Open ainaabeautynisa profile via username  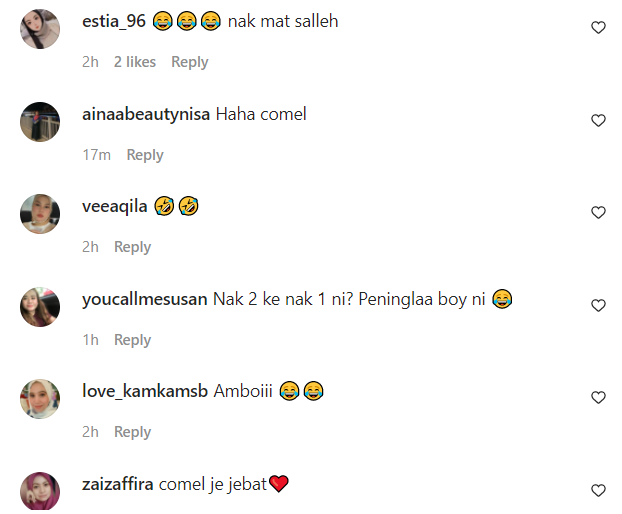click(x=146, y=114)
